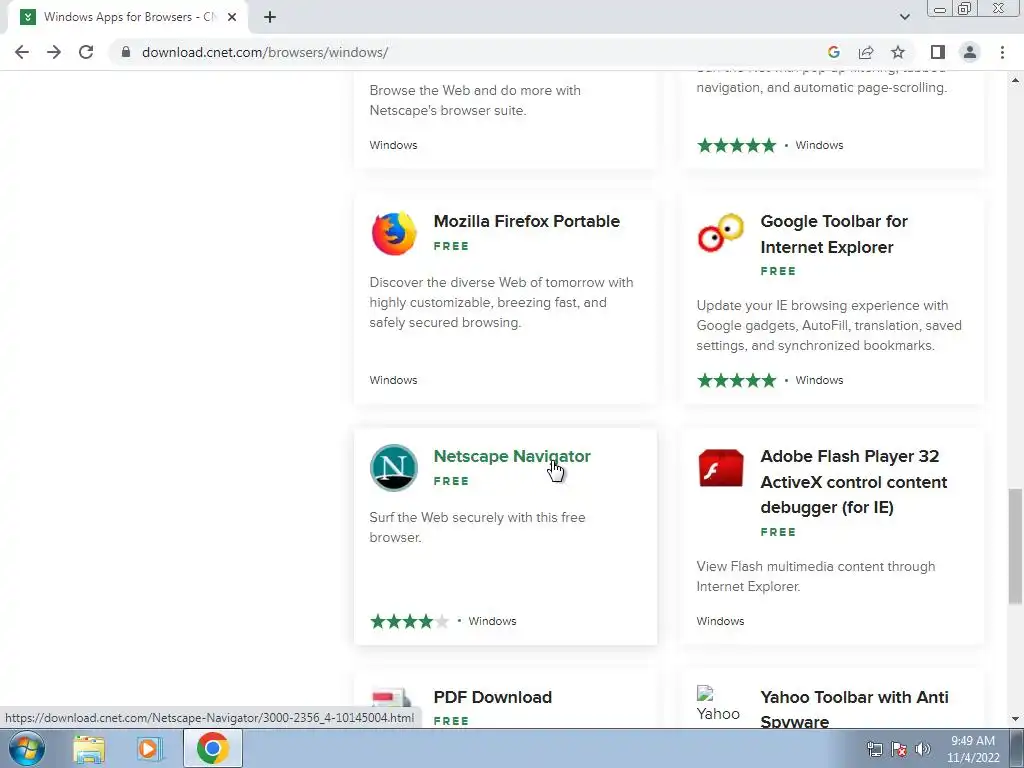Open Mozilla Firefox Portable link
1024x768 pixels.
(526, 221)
